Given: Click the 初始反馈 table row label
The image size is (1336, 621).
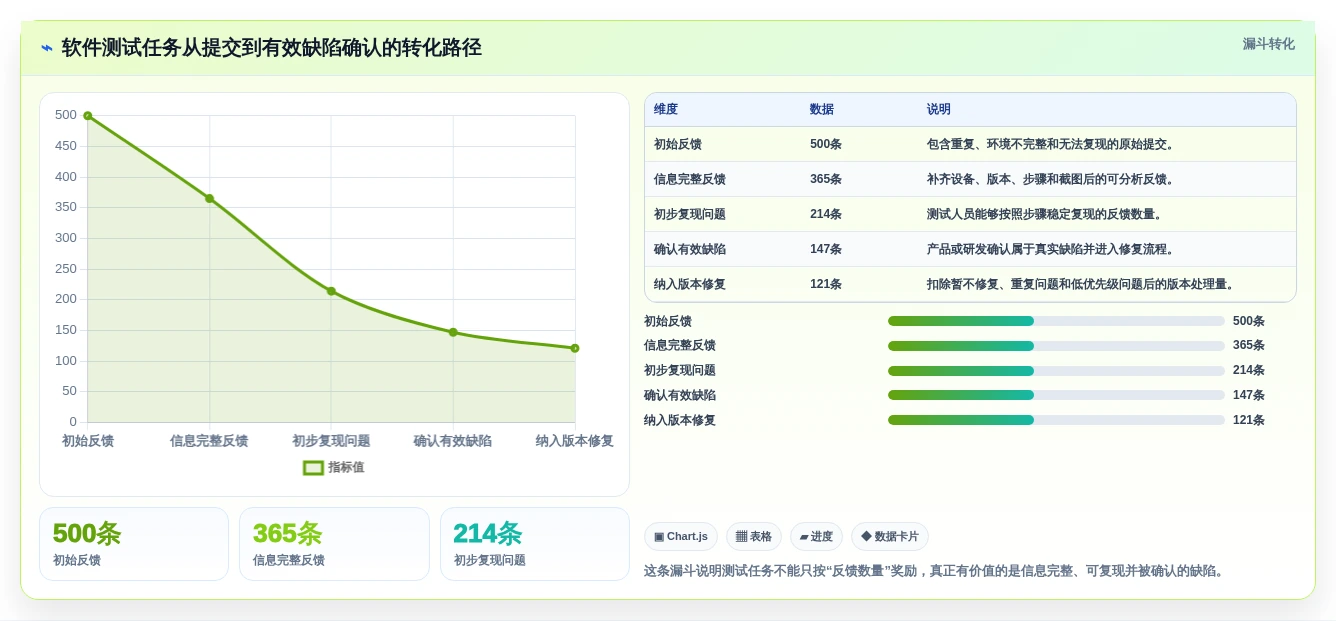Looking at the screenshot, I should (678, 144).
